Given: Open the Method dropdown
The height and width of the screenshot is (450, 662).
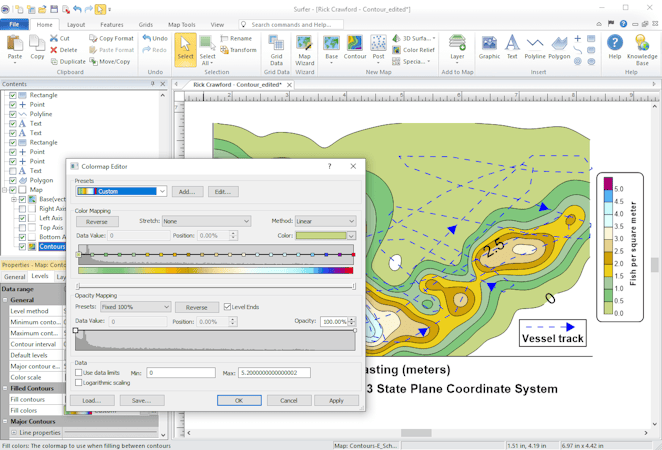Looking at the screenshot, I should click(326, 221).
